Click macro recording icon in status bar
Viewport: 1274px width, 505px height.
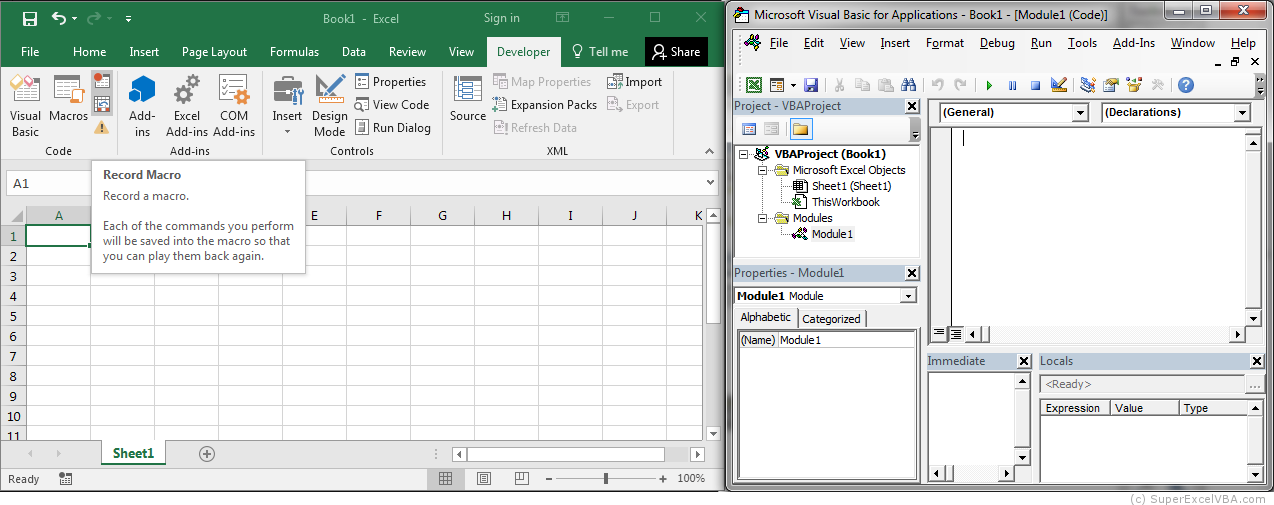coord(65,479)
